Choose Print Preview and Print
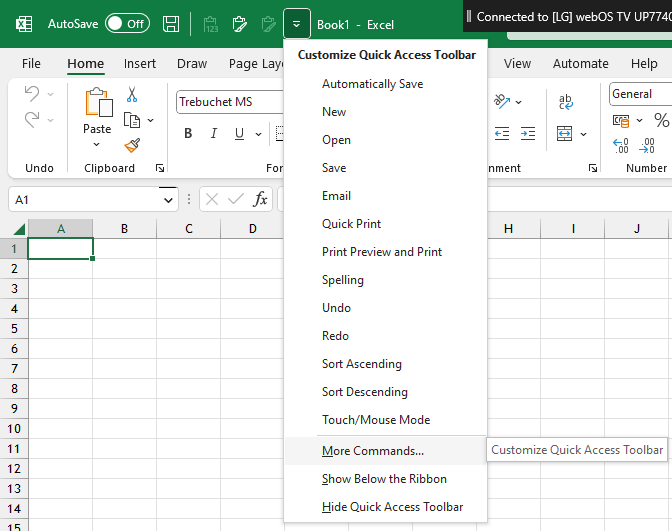 click(385, 252)
